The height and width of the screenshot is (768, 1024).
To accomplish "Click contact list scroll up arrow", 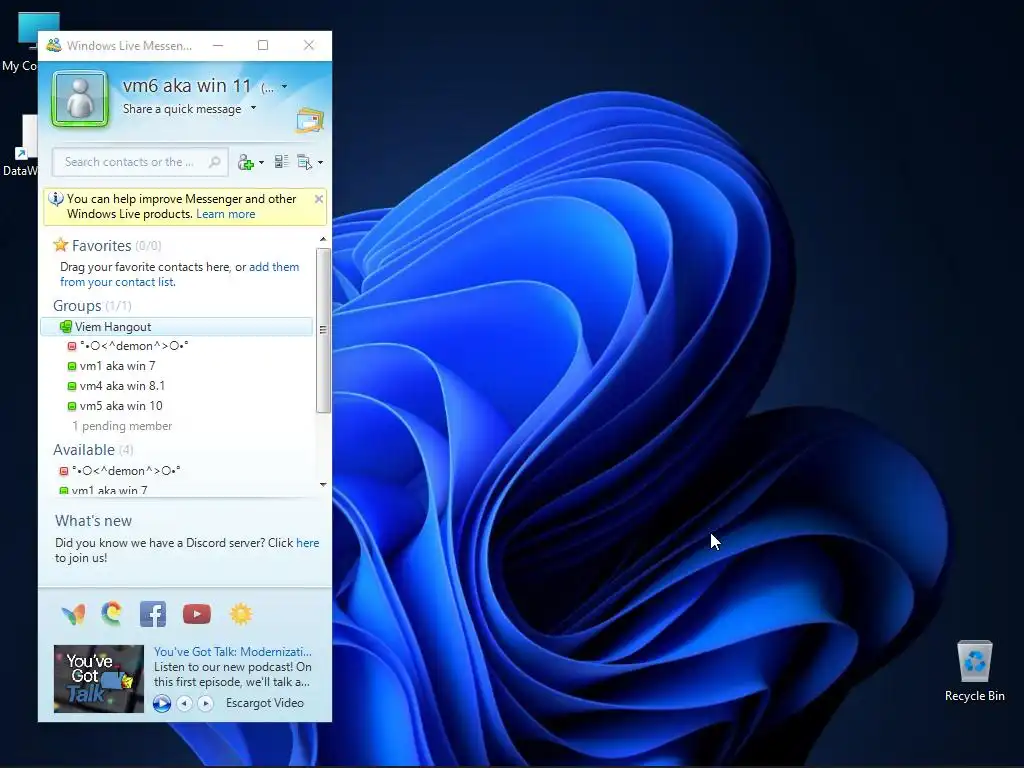I will (323, 240).
